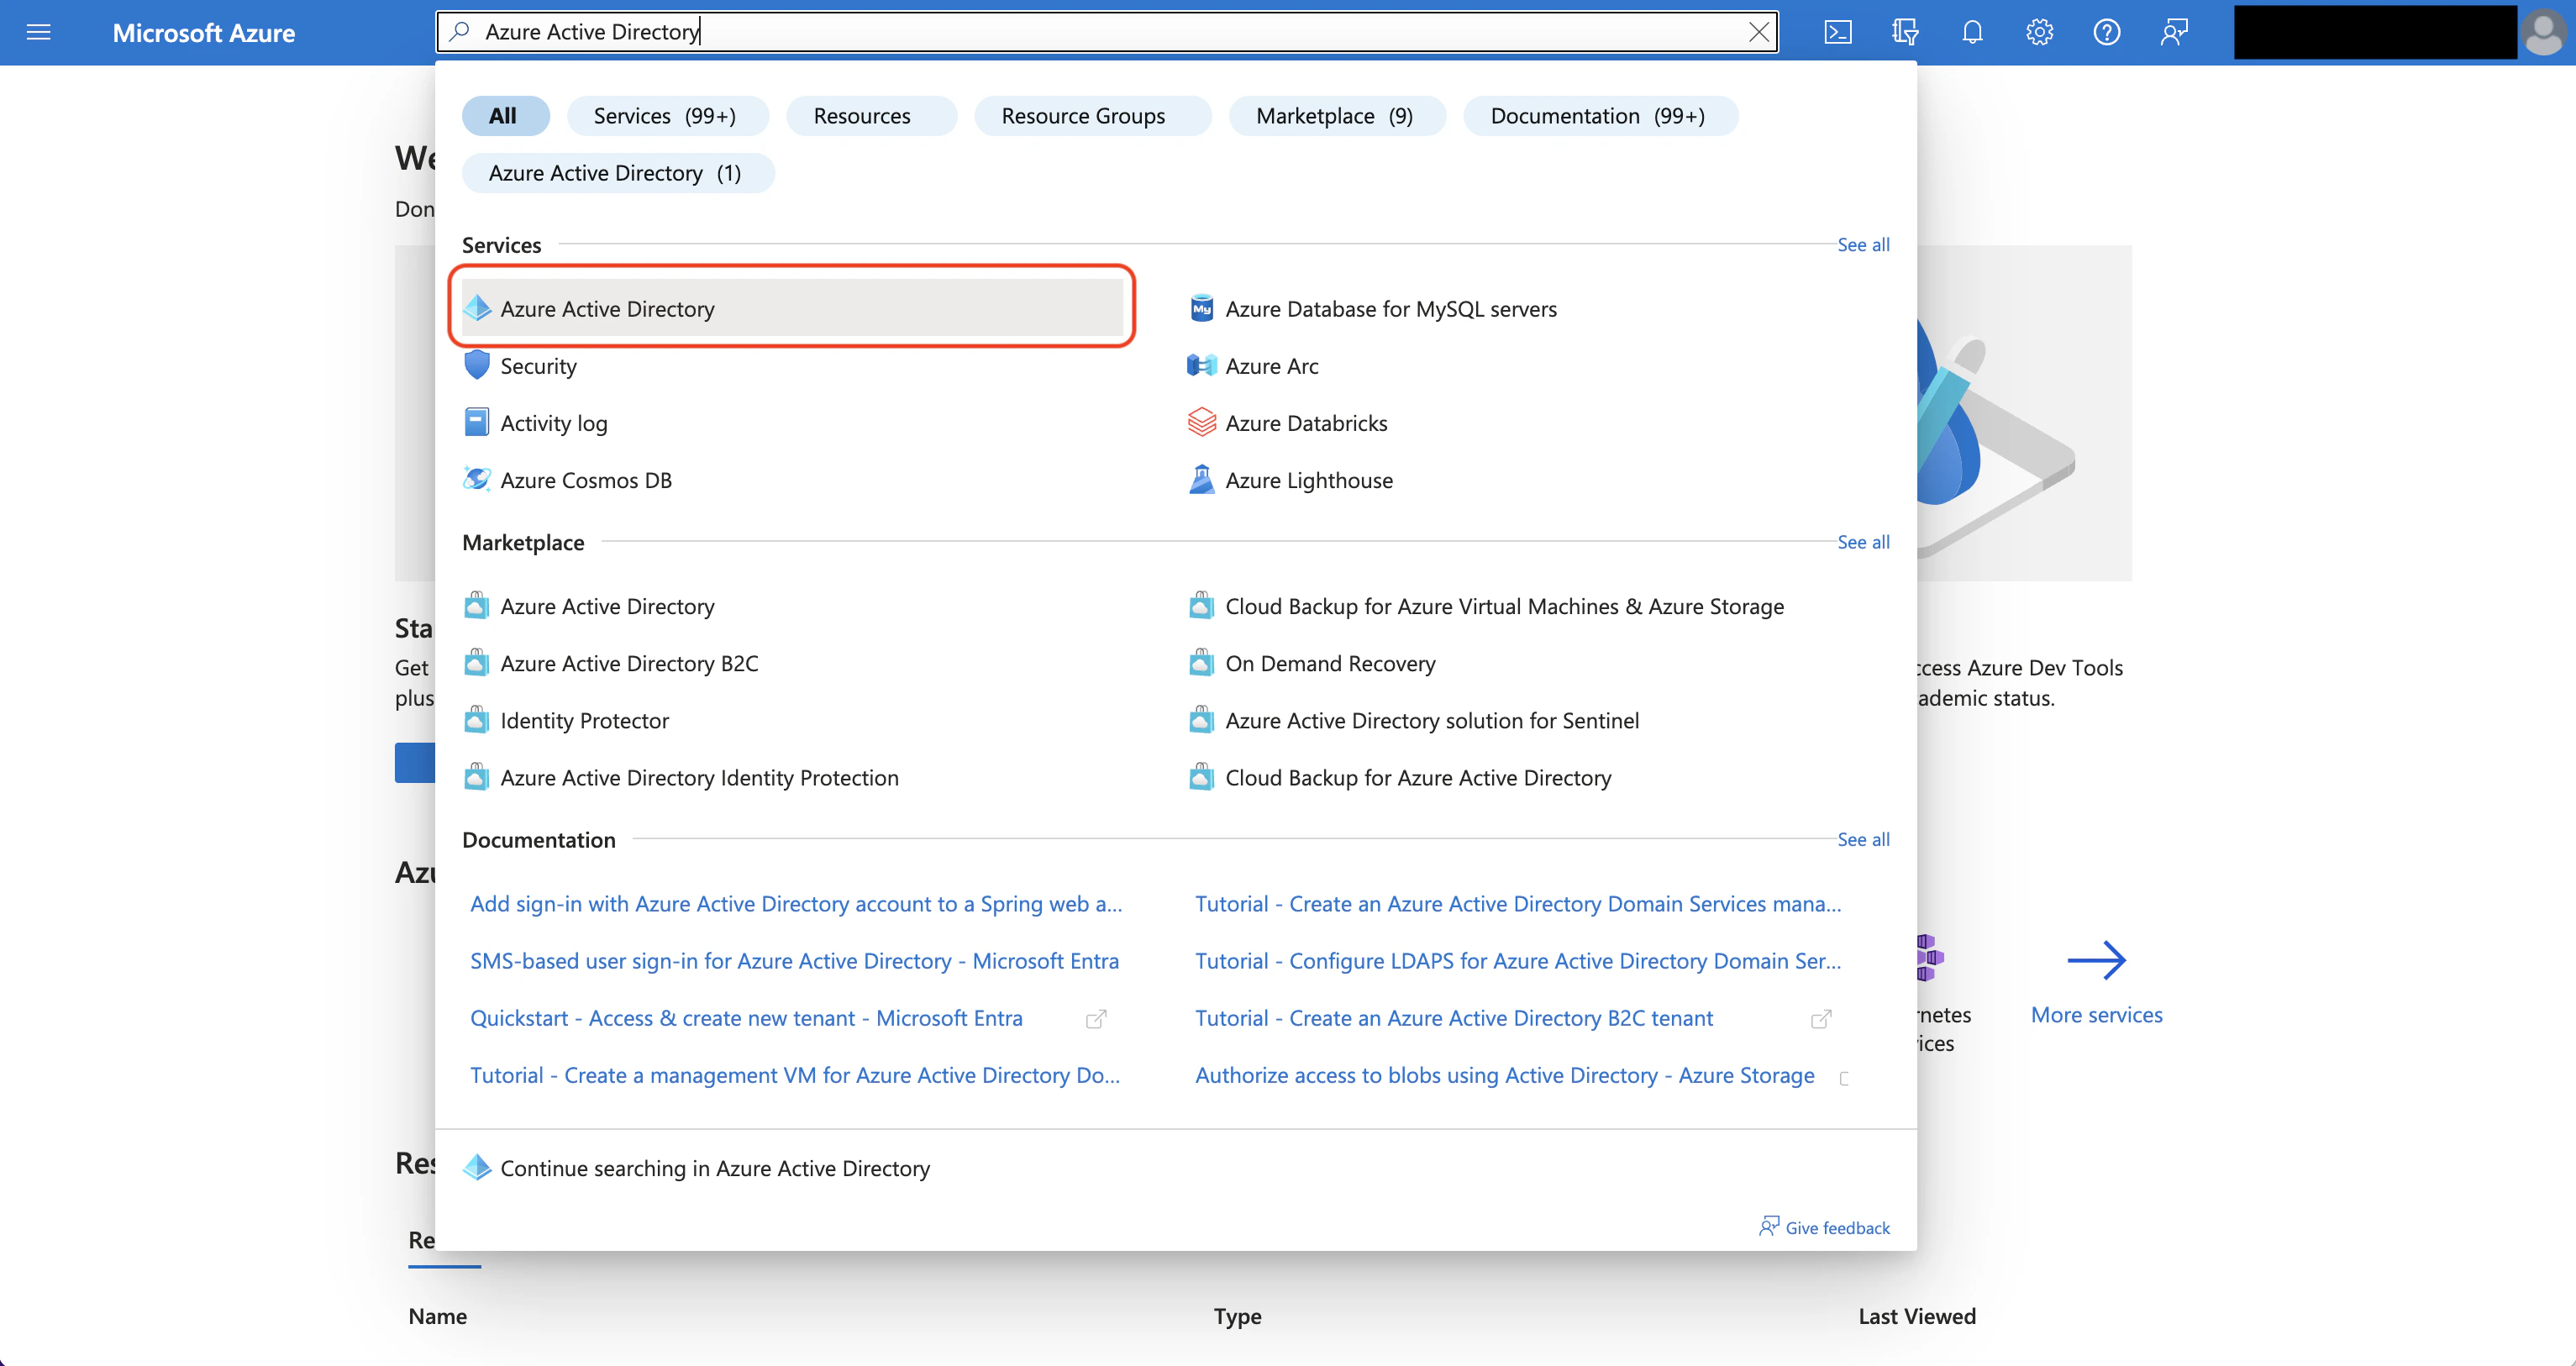The height and width of the screenshot is (1366, 2576).
Task: Open Tutorial Create Domain Services managed domain
Action: click(x=1518, y=904)
